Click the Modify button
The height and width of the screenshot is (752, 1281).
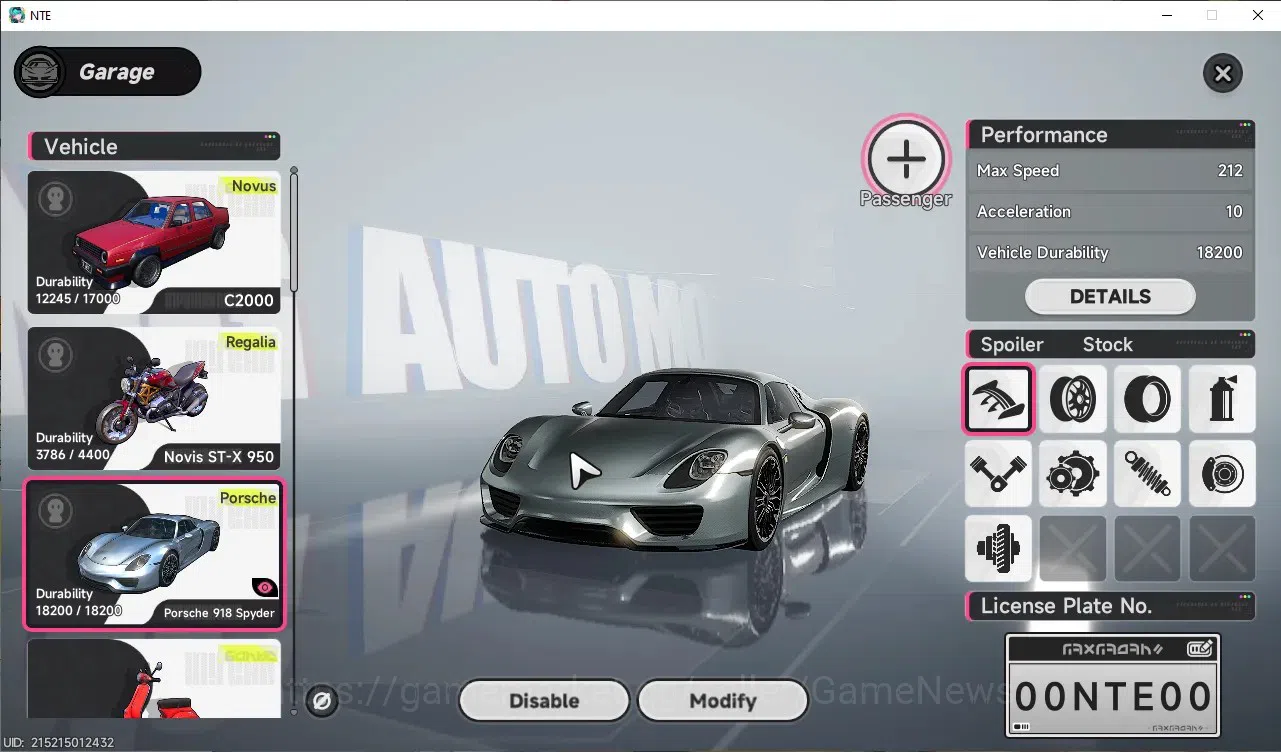tap(722, 701)
